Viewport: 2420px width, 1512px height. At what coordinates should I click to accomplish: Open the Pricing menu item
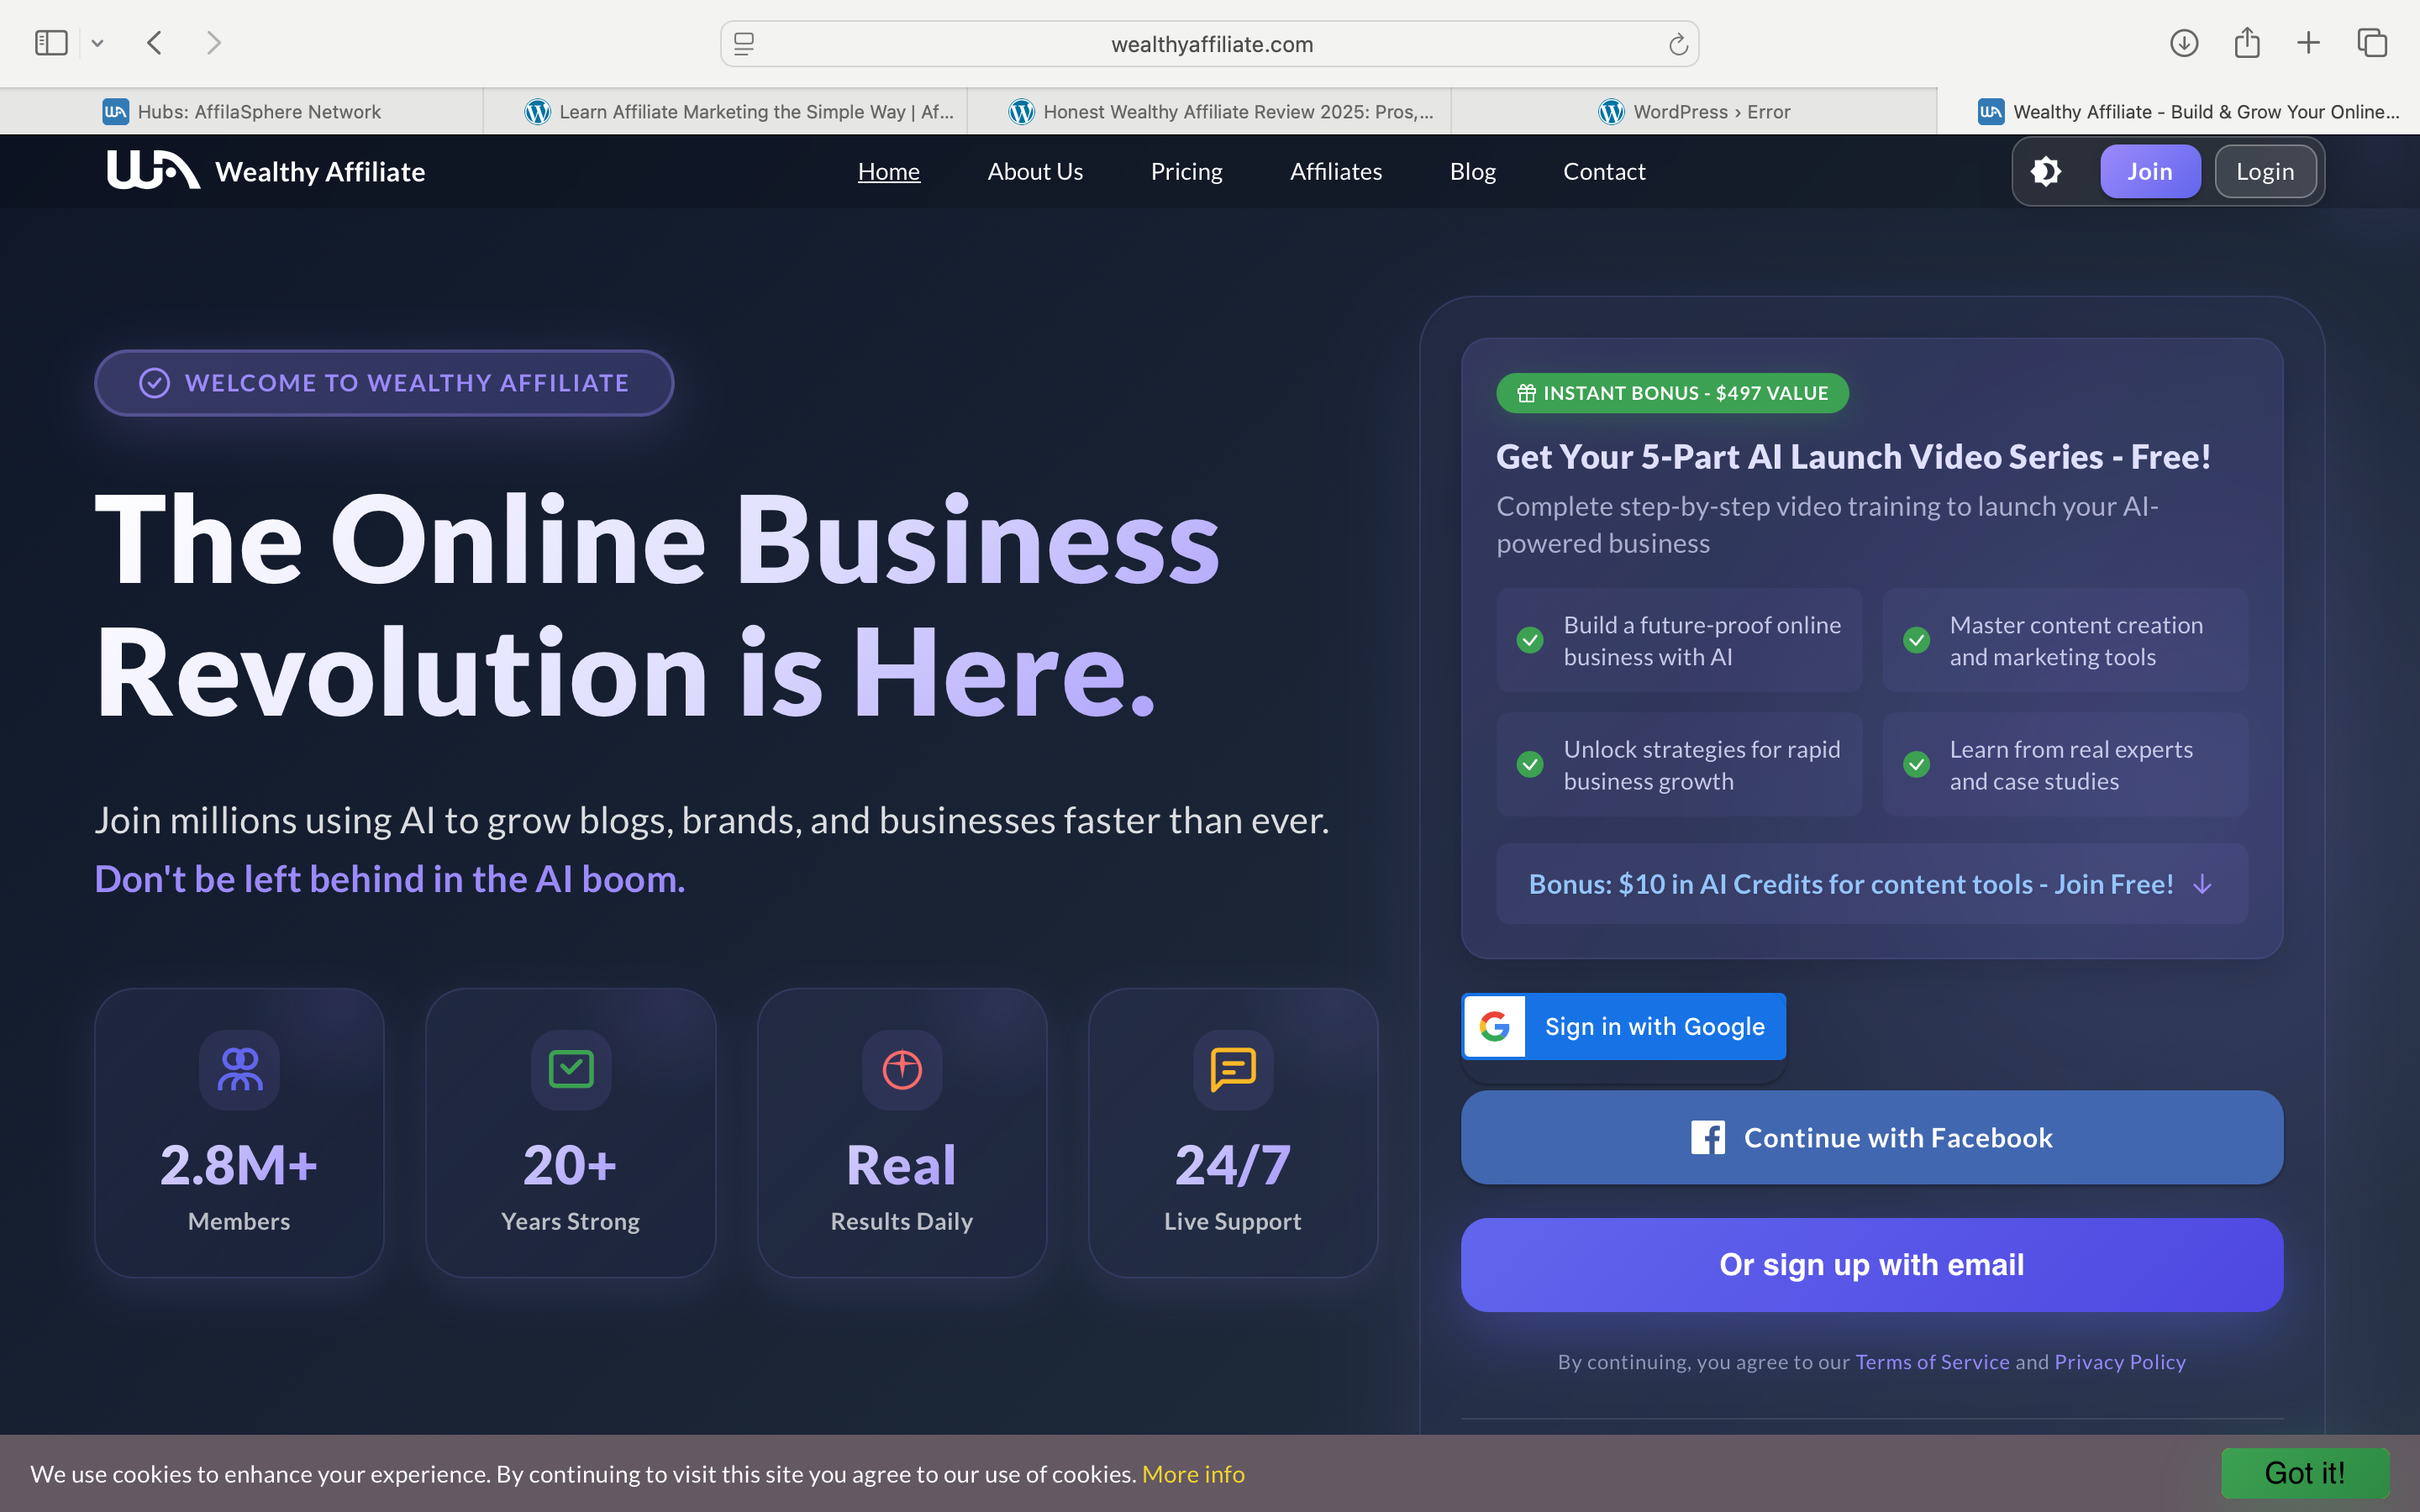pyautogui.click(x=1186, y=171)
